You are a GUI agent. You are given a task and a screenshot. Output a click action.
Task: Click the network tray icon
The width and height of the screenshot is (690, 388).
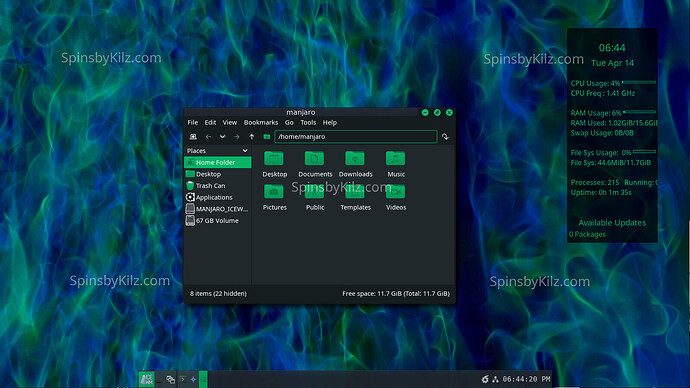coord(495,379)
